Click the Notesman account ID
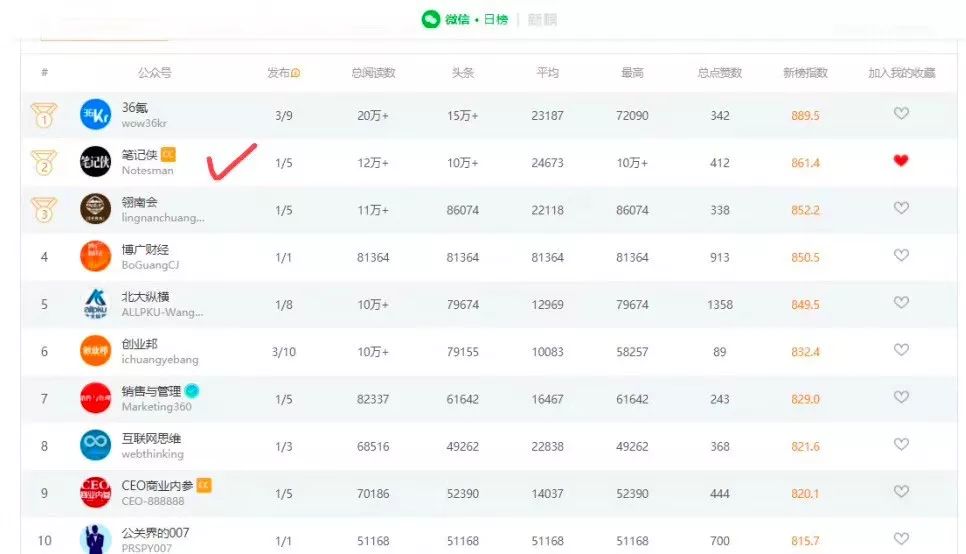Image resolution: width=966 pixels, height=554 pixels. pyautogui.click(x=147, y=171)
